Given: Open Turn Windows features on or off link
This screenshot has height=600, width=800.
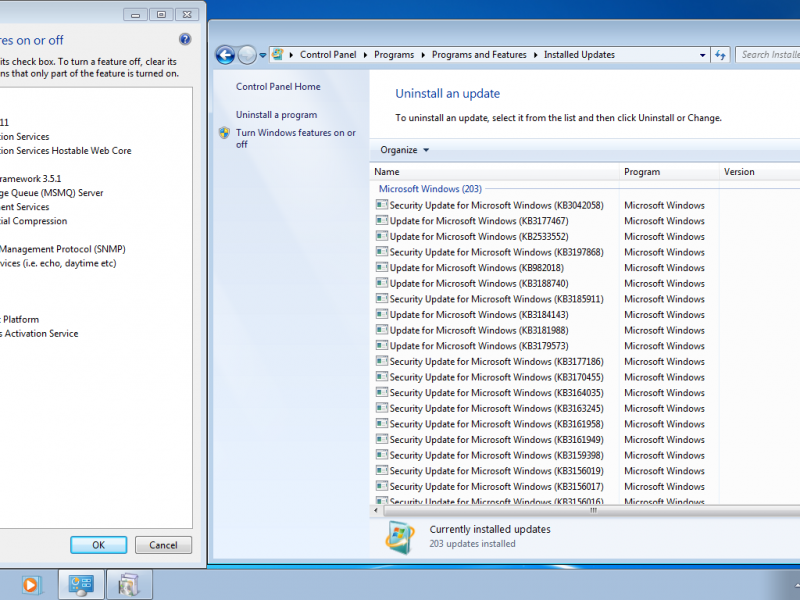Looking at the screenshot, I should pos(296,138).
